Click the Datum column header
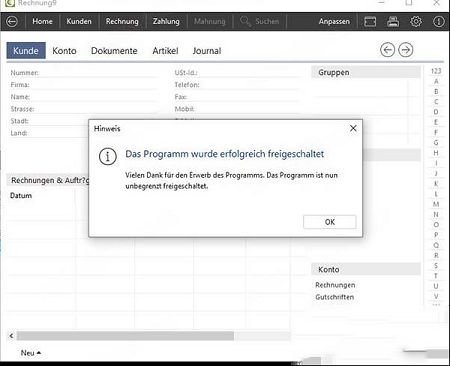 tap(21, 196)
